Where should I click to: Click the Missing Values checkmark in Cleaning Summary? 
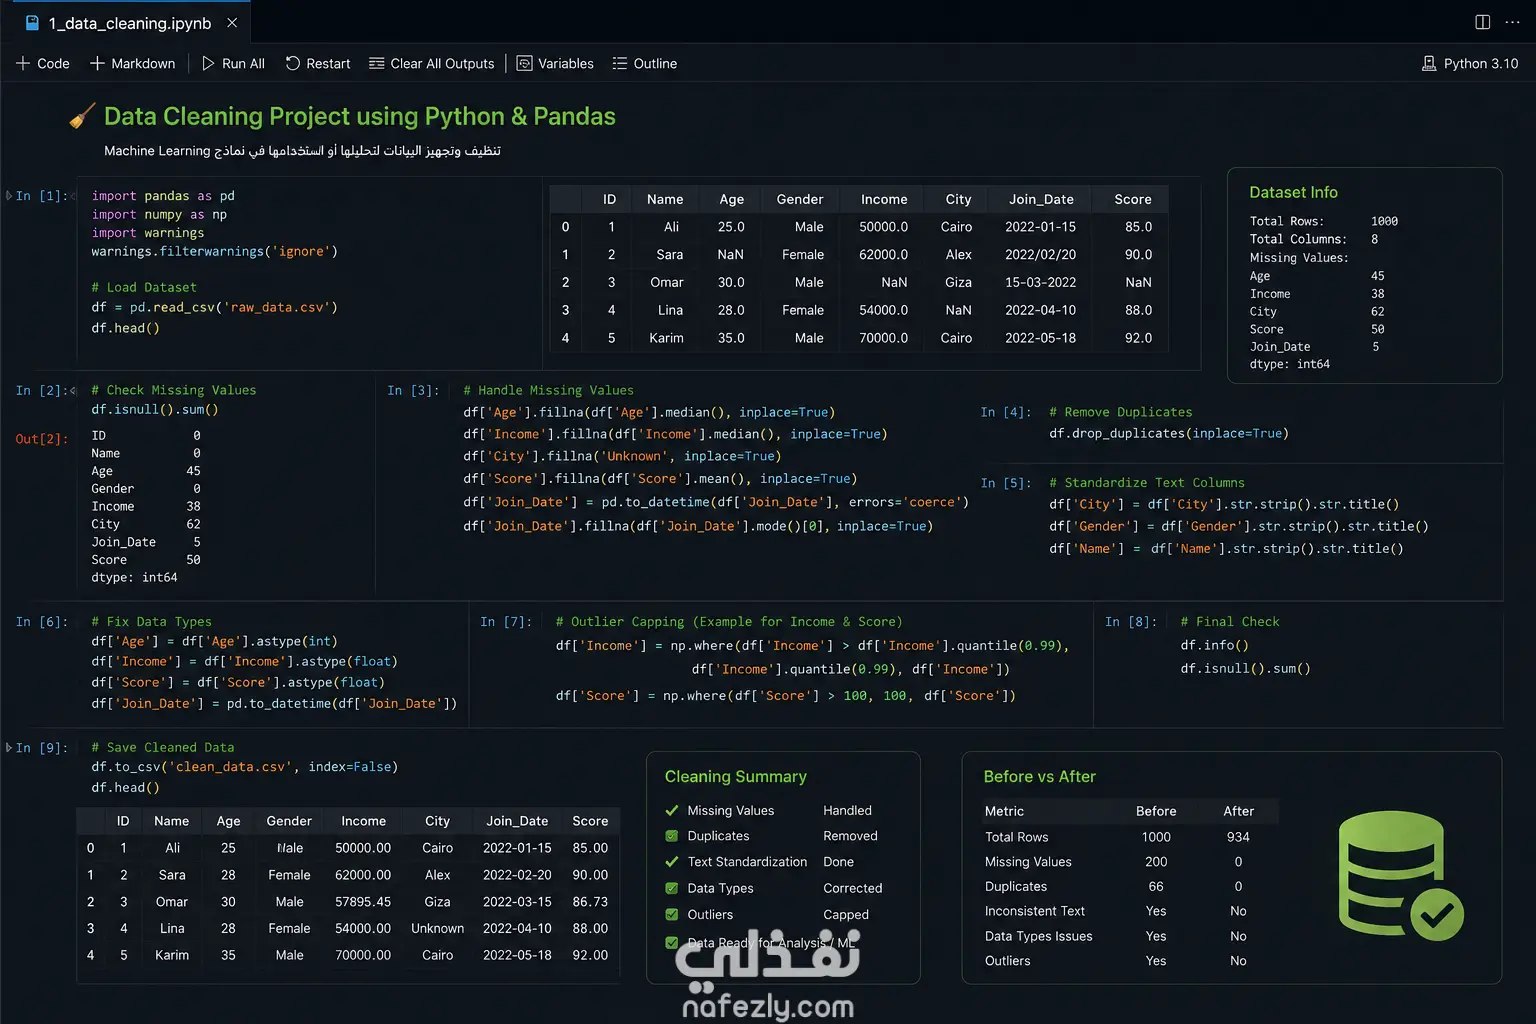tap(672, 810)
